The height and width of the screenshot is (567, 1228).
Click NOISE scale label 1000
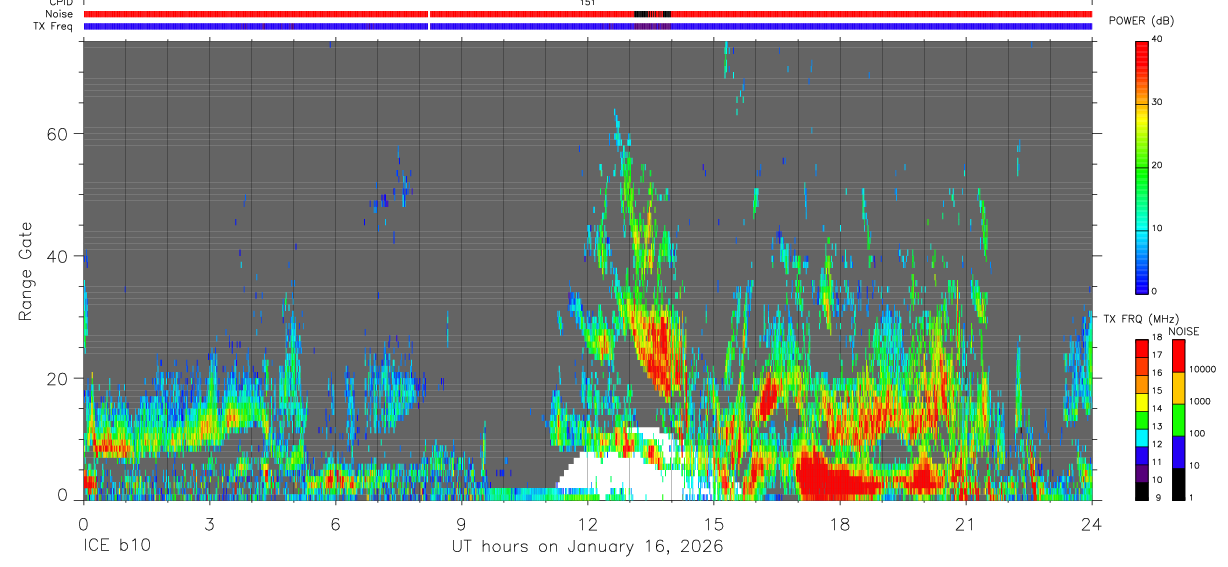pyautogui.click(x=1200, y=401)
